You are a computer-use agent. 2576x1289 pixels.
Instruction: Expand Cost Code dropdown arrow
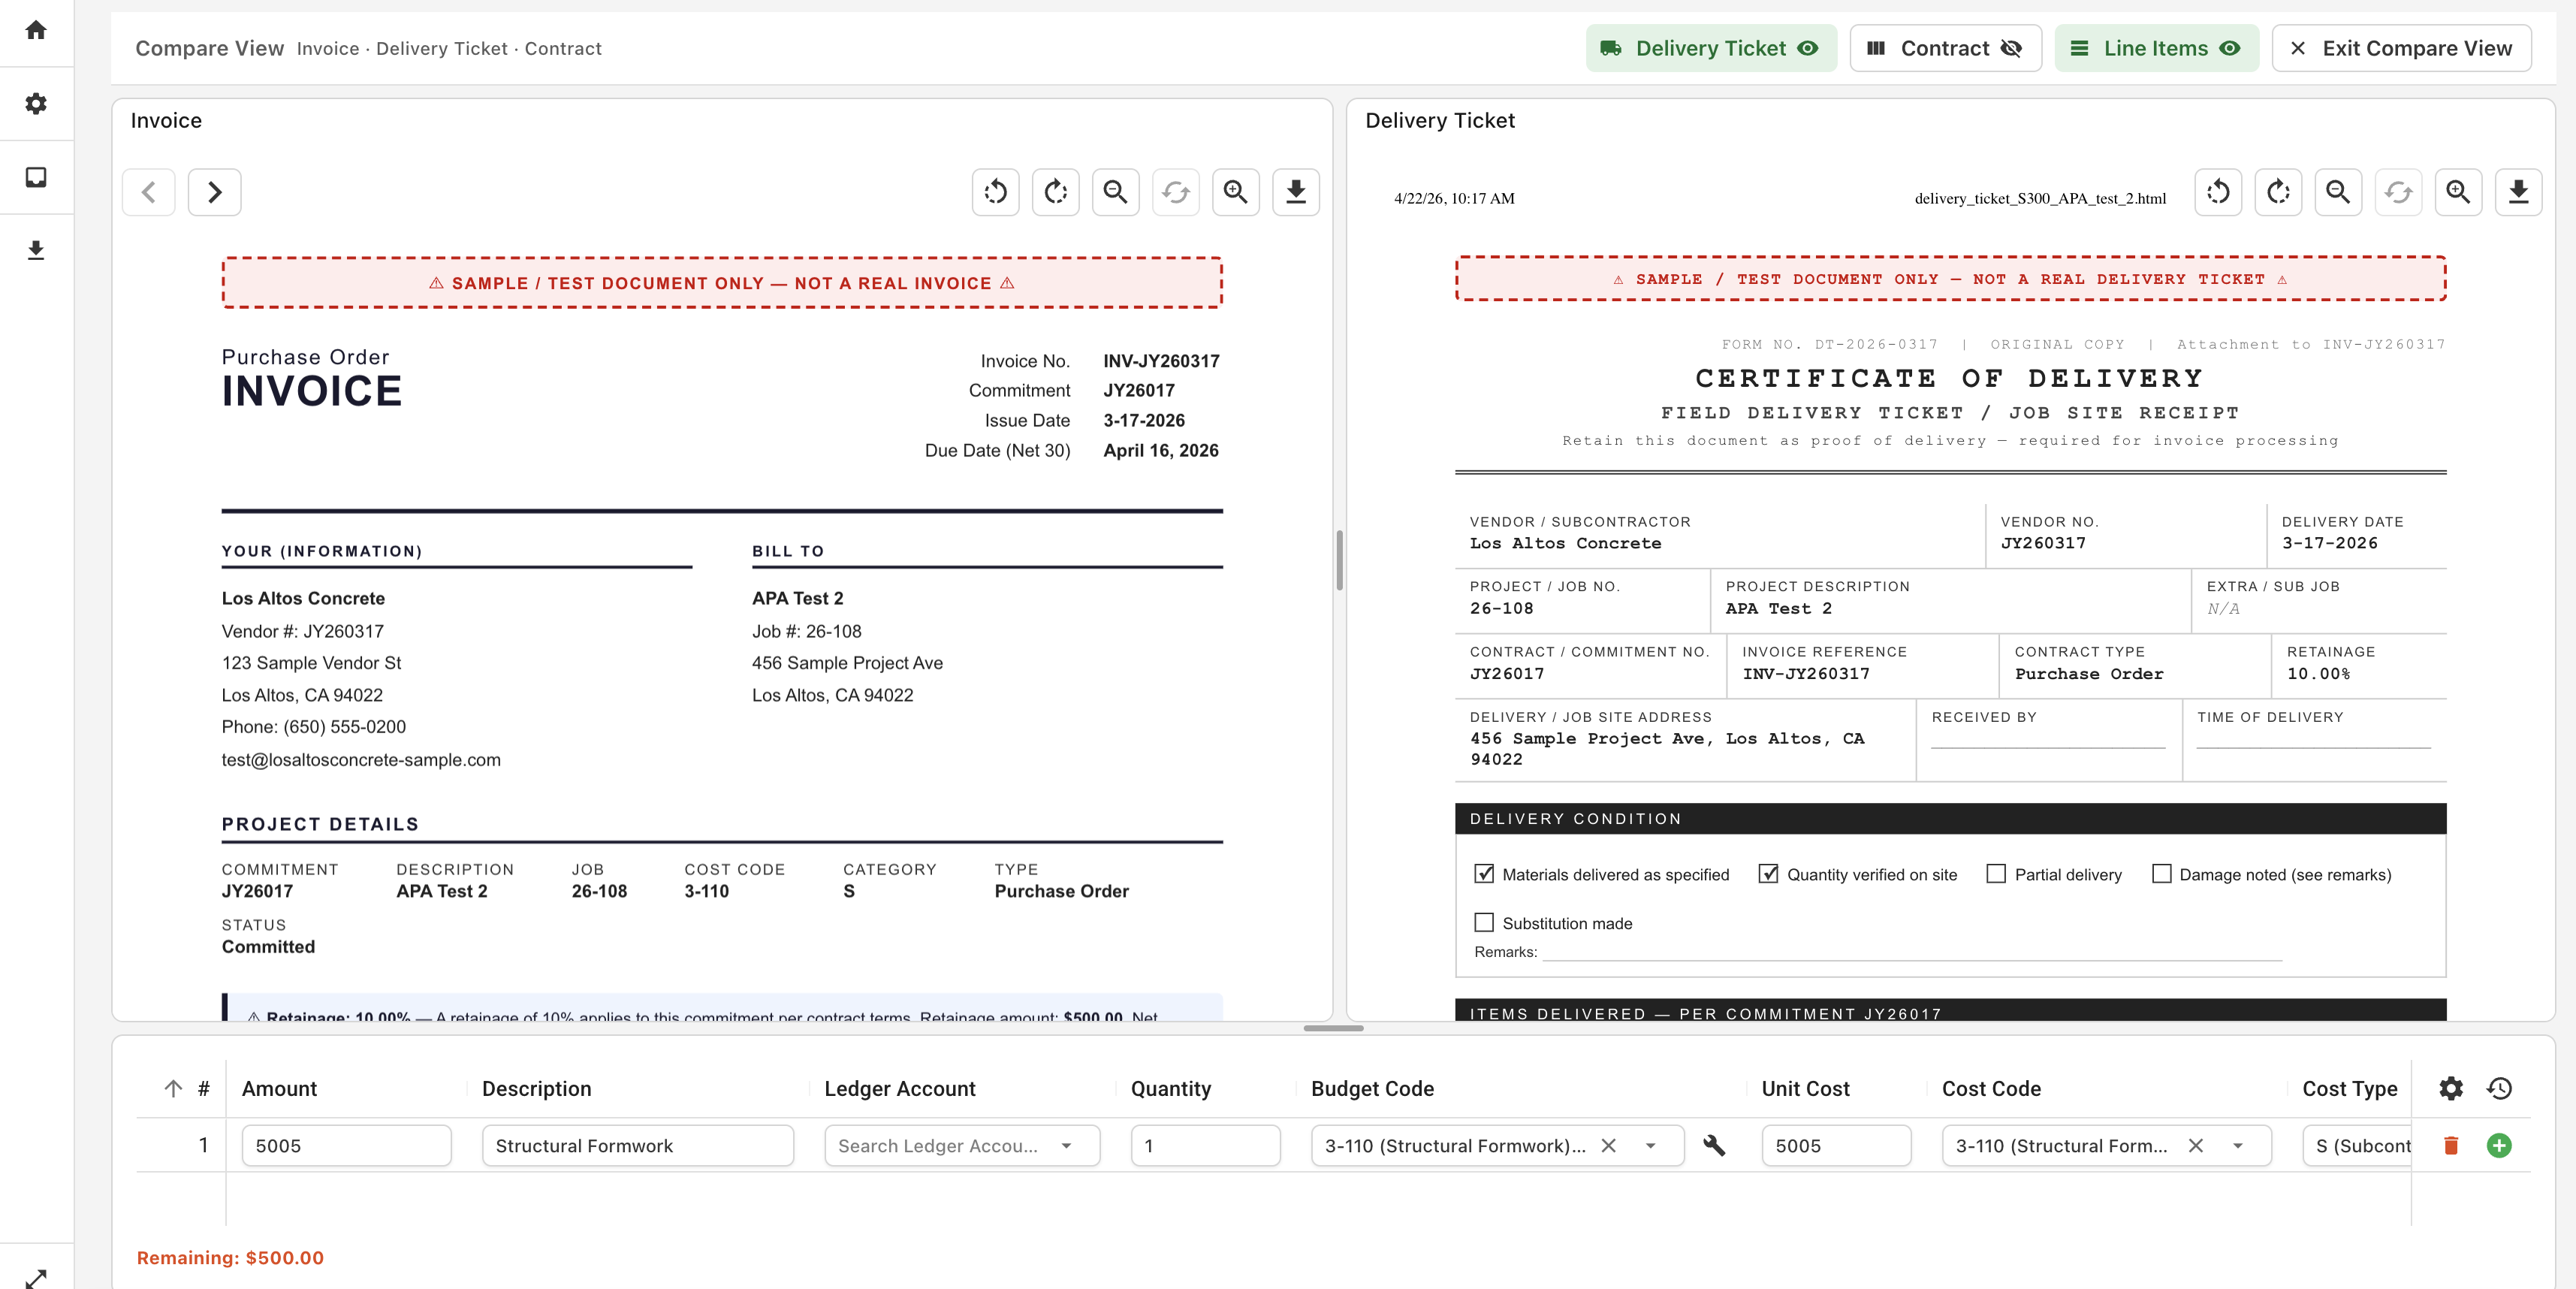[x=2237, y=1146]
